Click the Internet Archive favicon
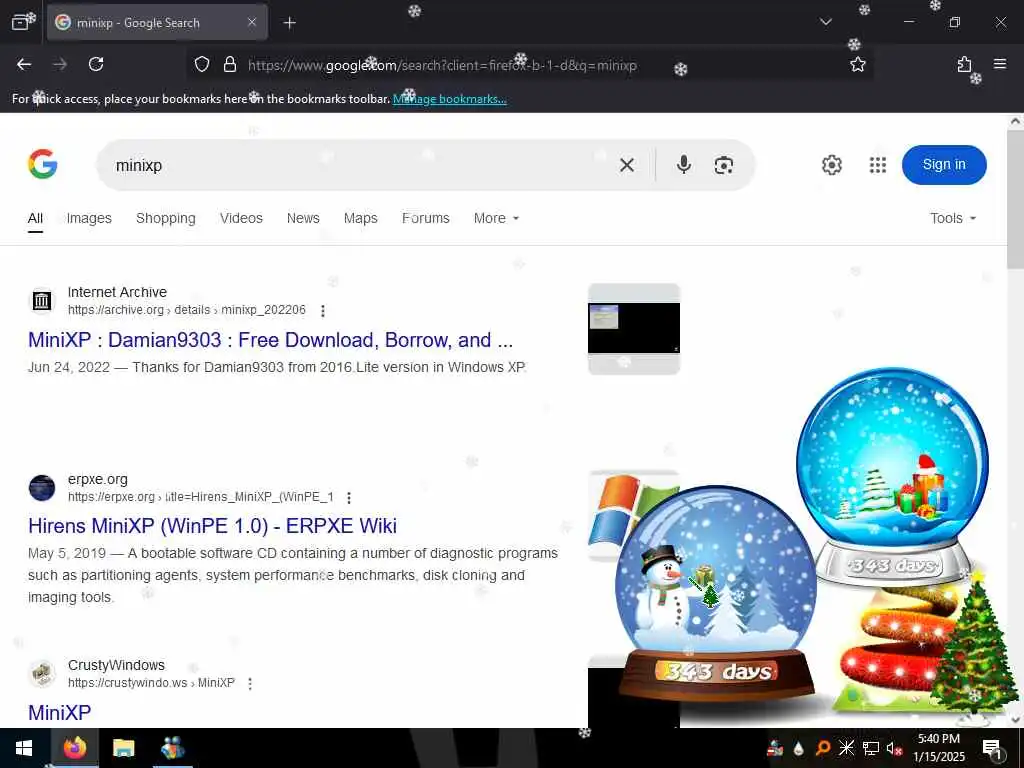 point(42,301)
